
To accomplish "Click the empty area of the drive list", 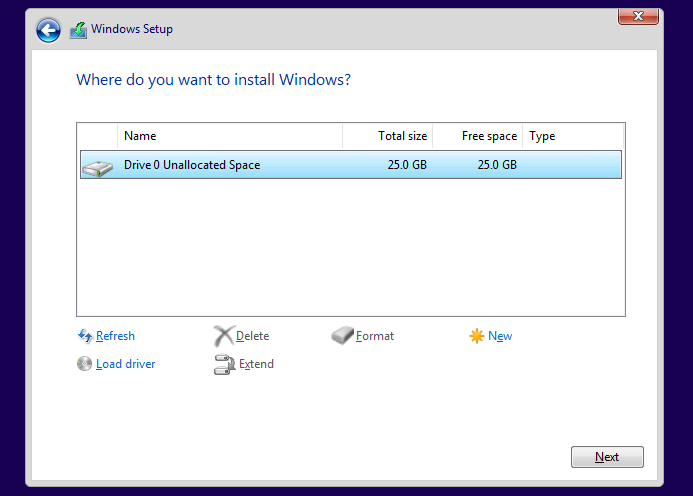I will coord(350,250).
